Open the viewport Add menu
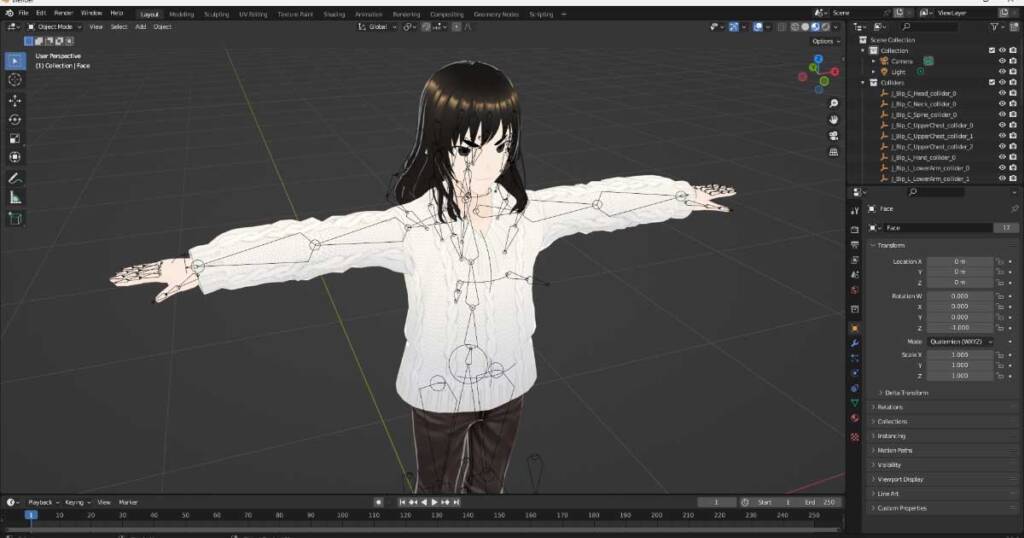This screenshot has height=538, width=1024. (140, 27)
